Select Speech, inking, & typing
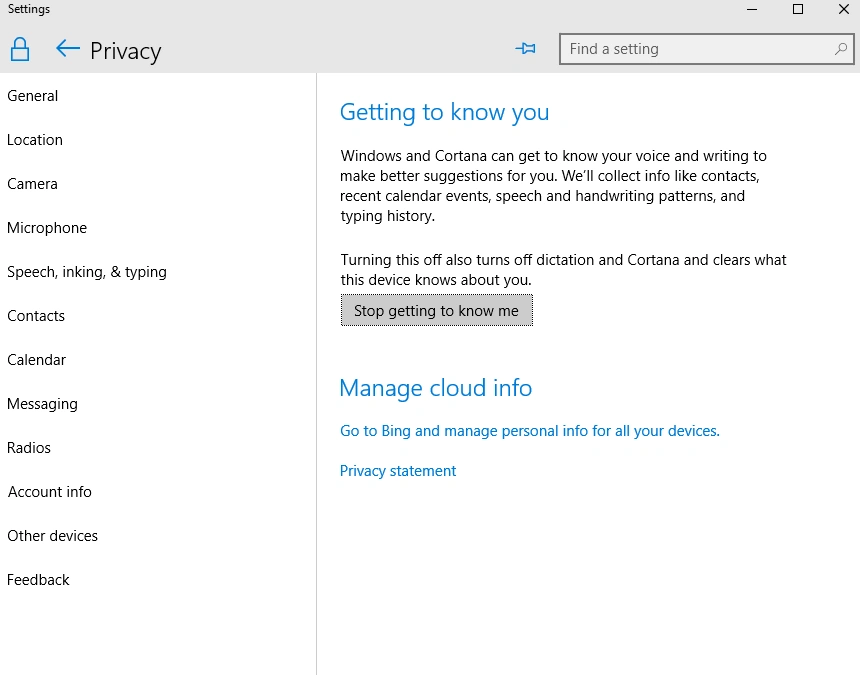This screenshot has height=675, width=860. pos(87,272)
